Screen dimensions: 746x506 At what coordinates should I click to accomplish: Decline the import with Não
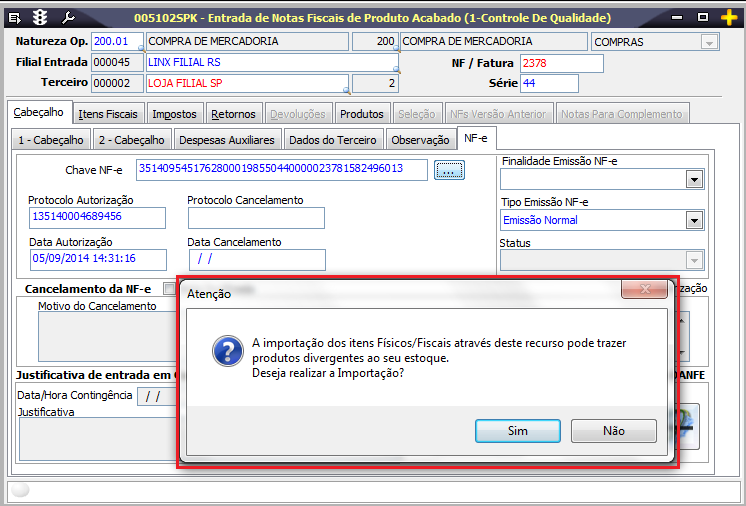[x=614, y=431]
